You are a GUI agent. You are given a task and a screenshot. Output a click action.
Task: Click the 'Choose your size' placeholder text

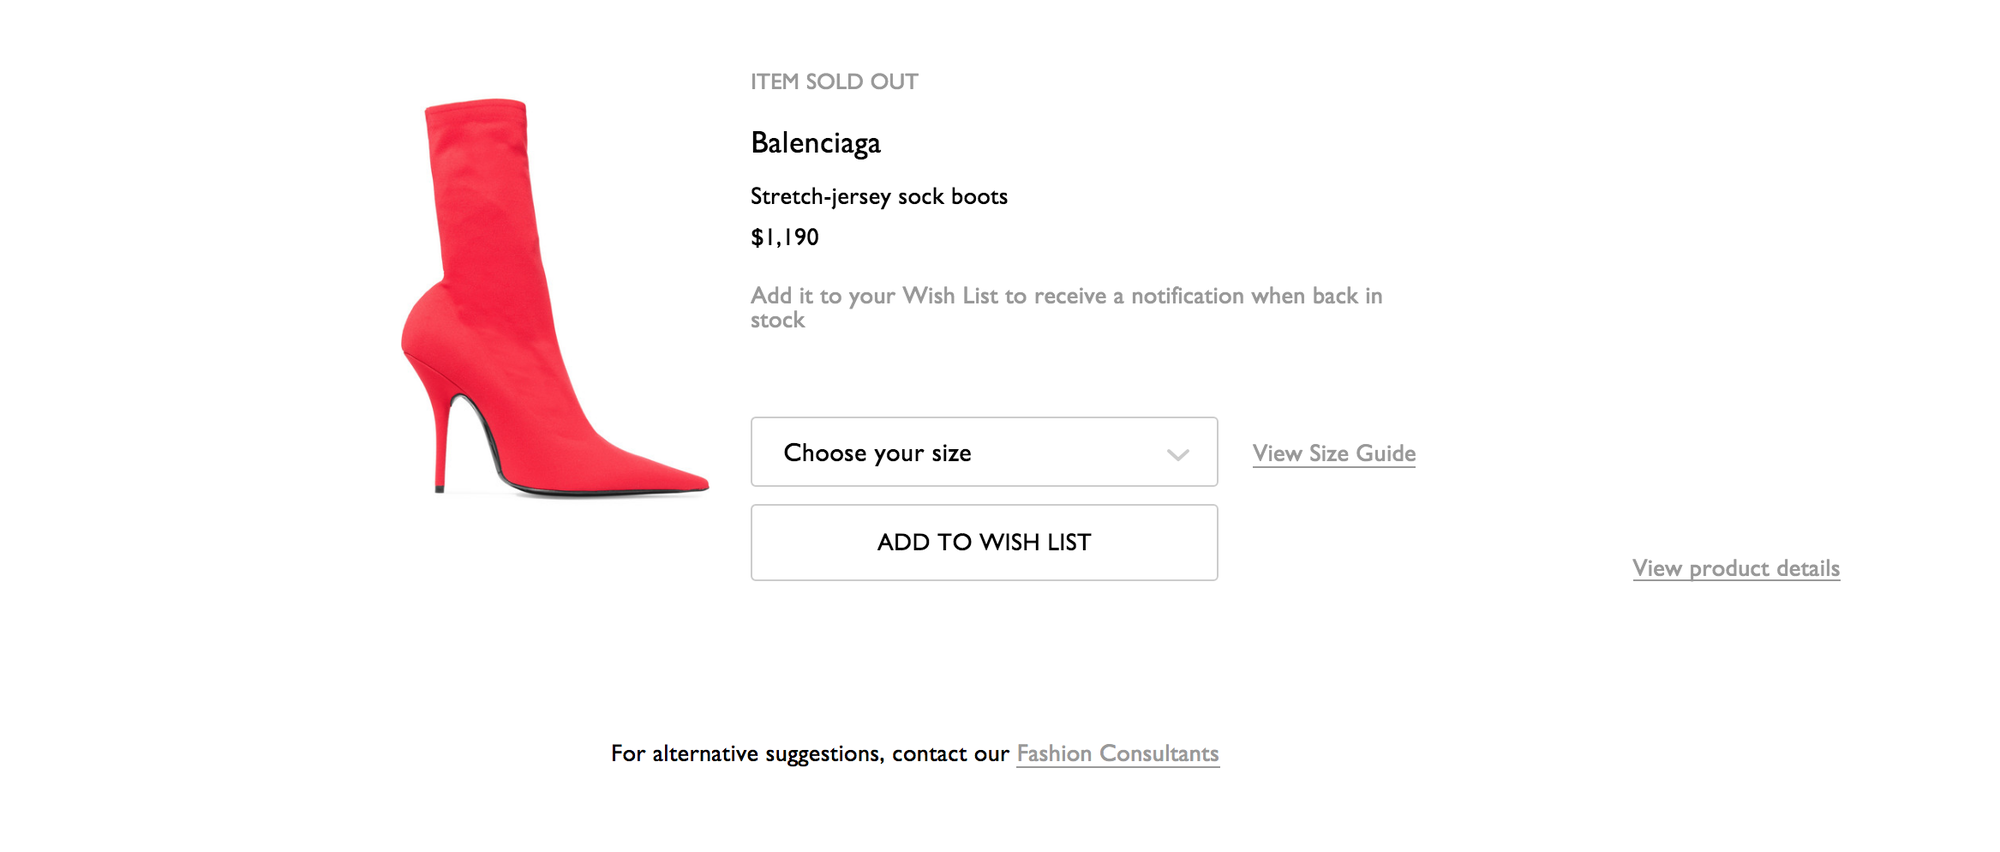pos(877,453)
